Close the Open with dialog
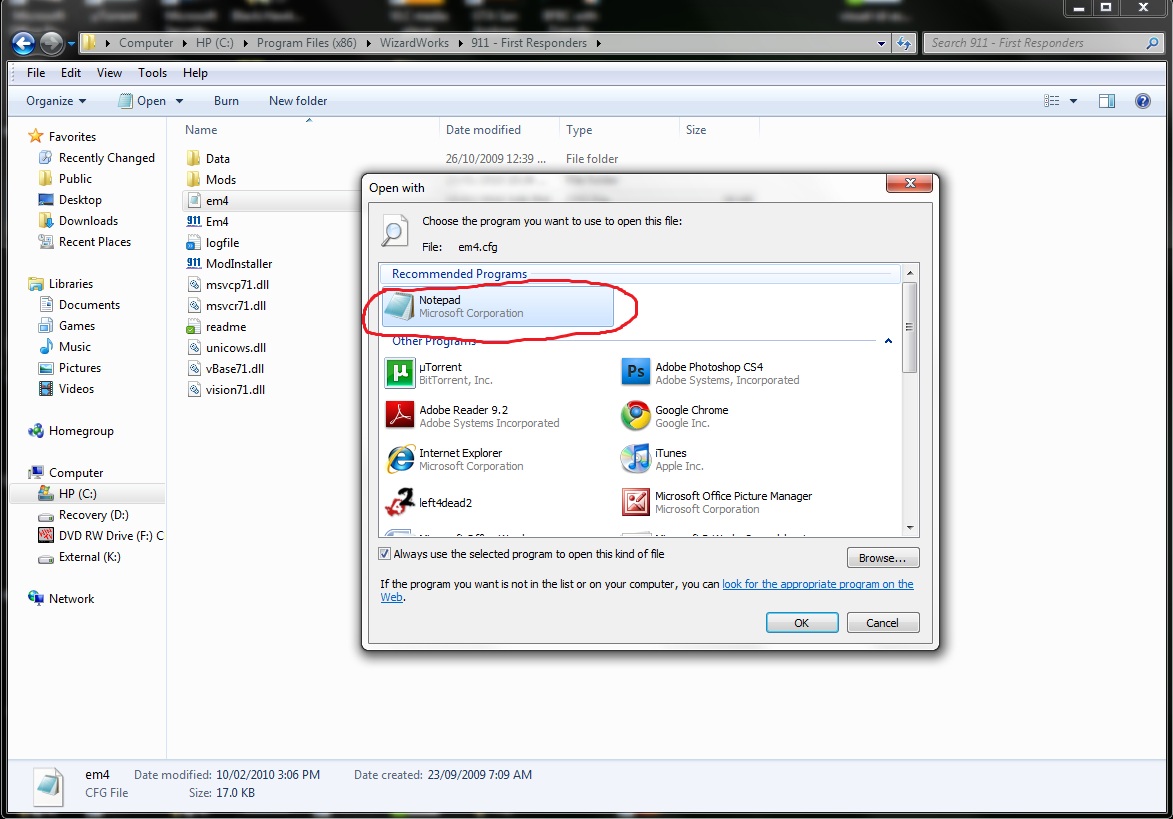The image size is (1173, 819). coord(910,183)
